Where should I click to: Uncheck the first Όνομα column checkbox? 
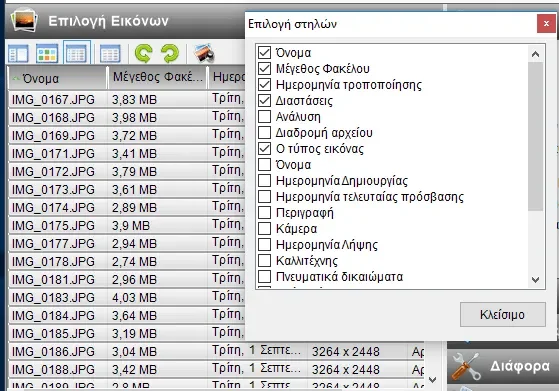[264, 52]
